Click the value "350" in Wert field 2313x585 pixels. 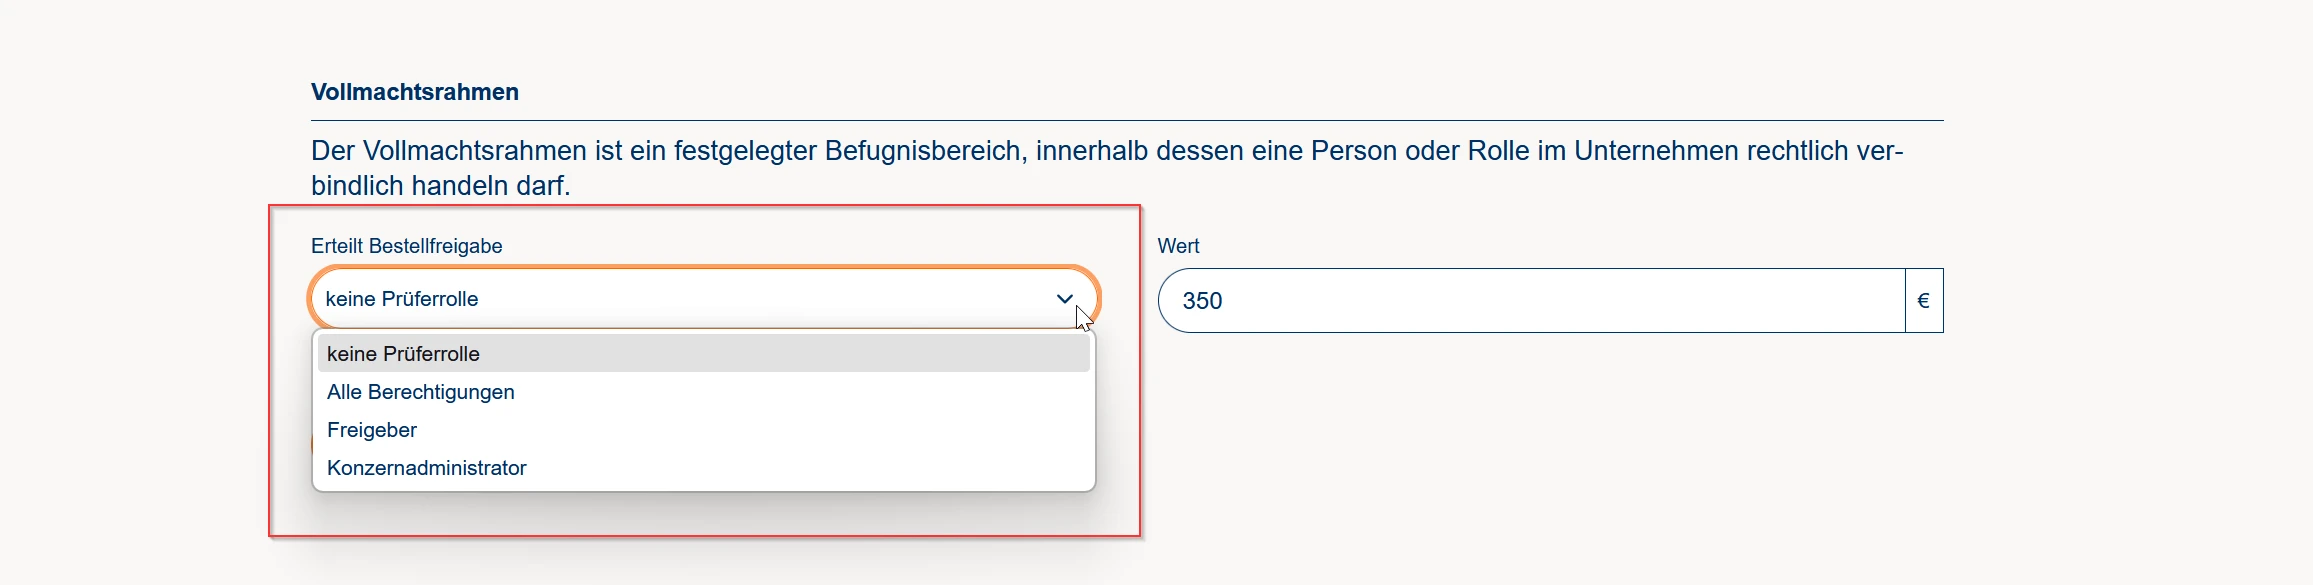click(1202, 301)
